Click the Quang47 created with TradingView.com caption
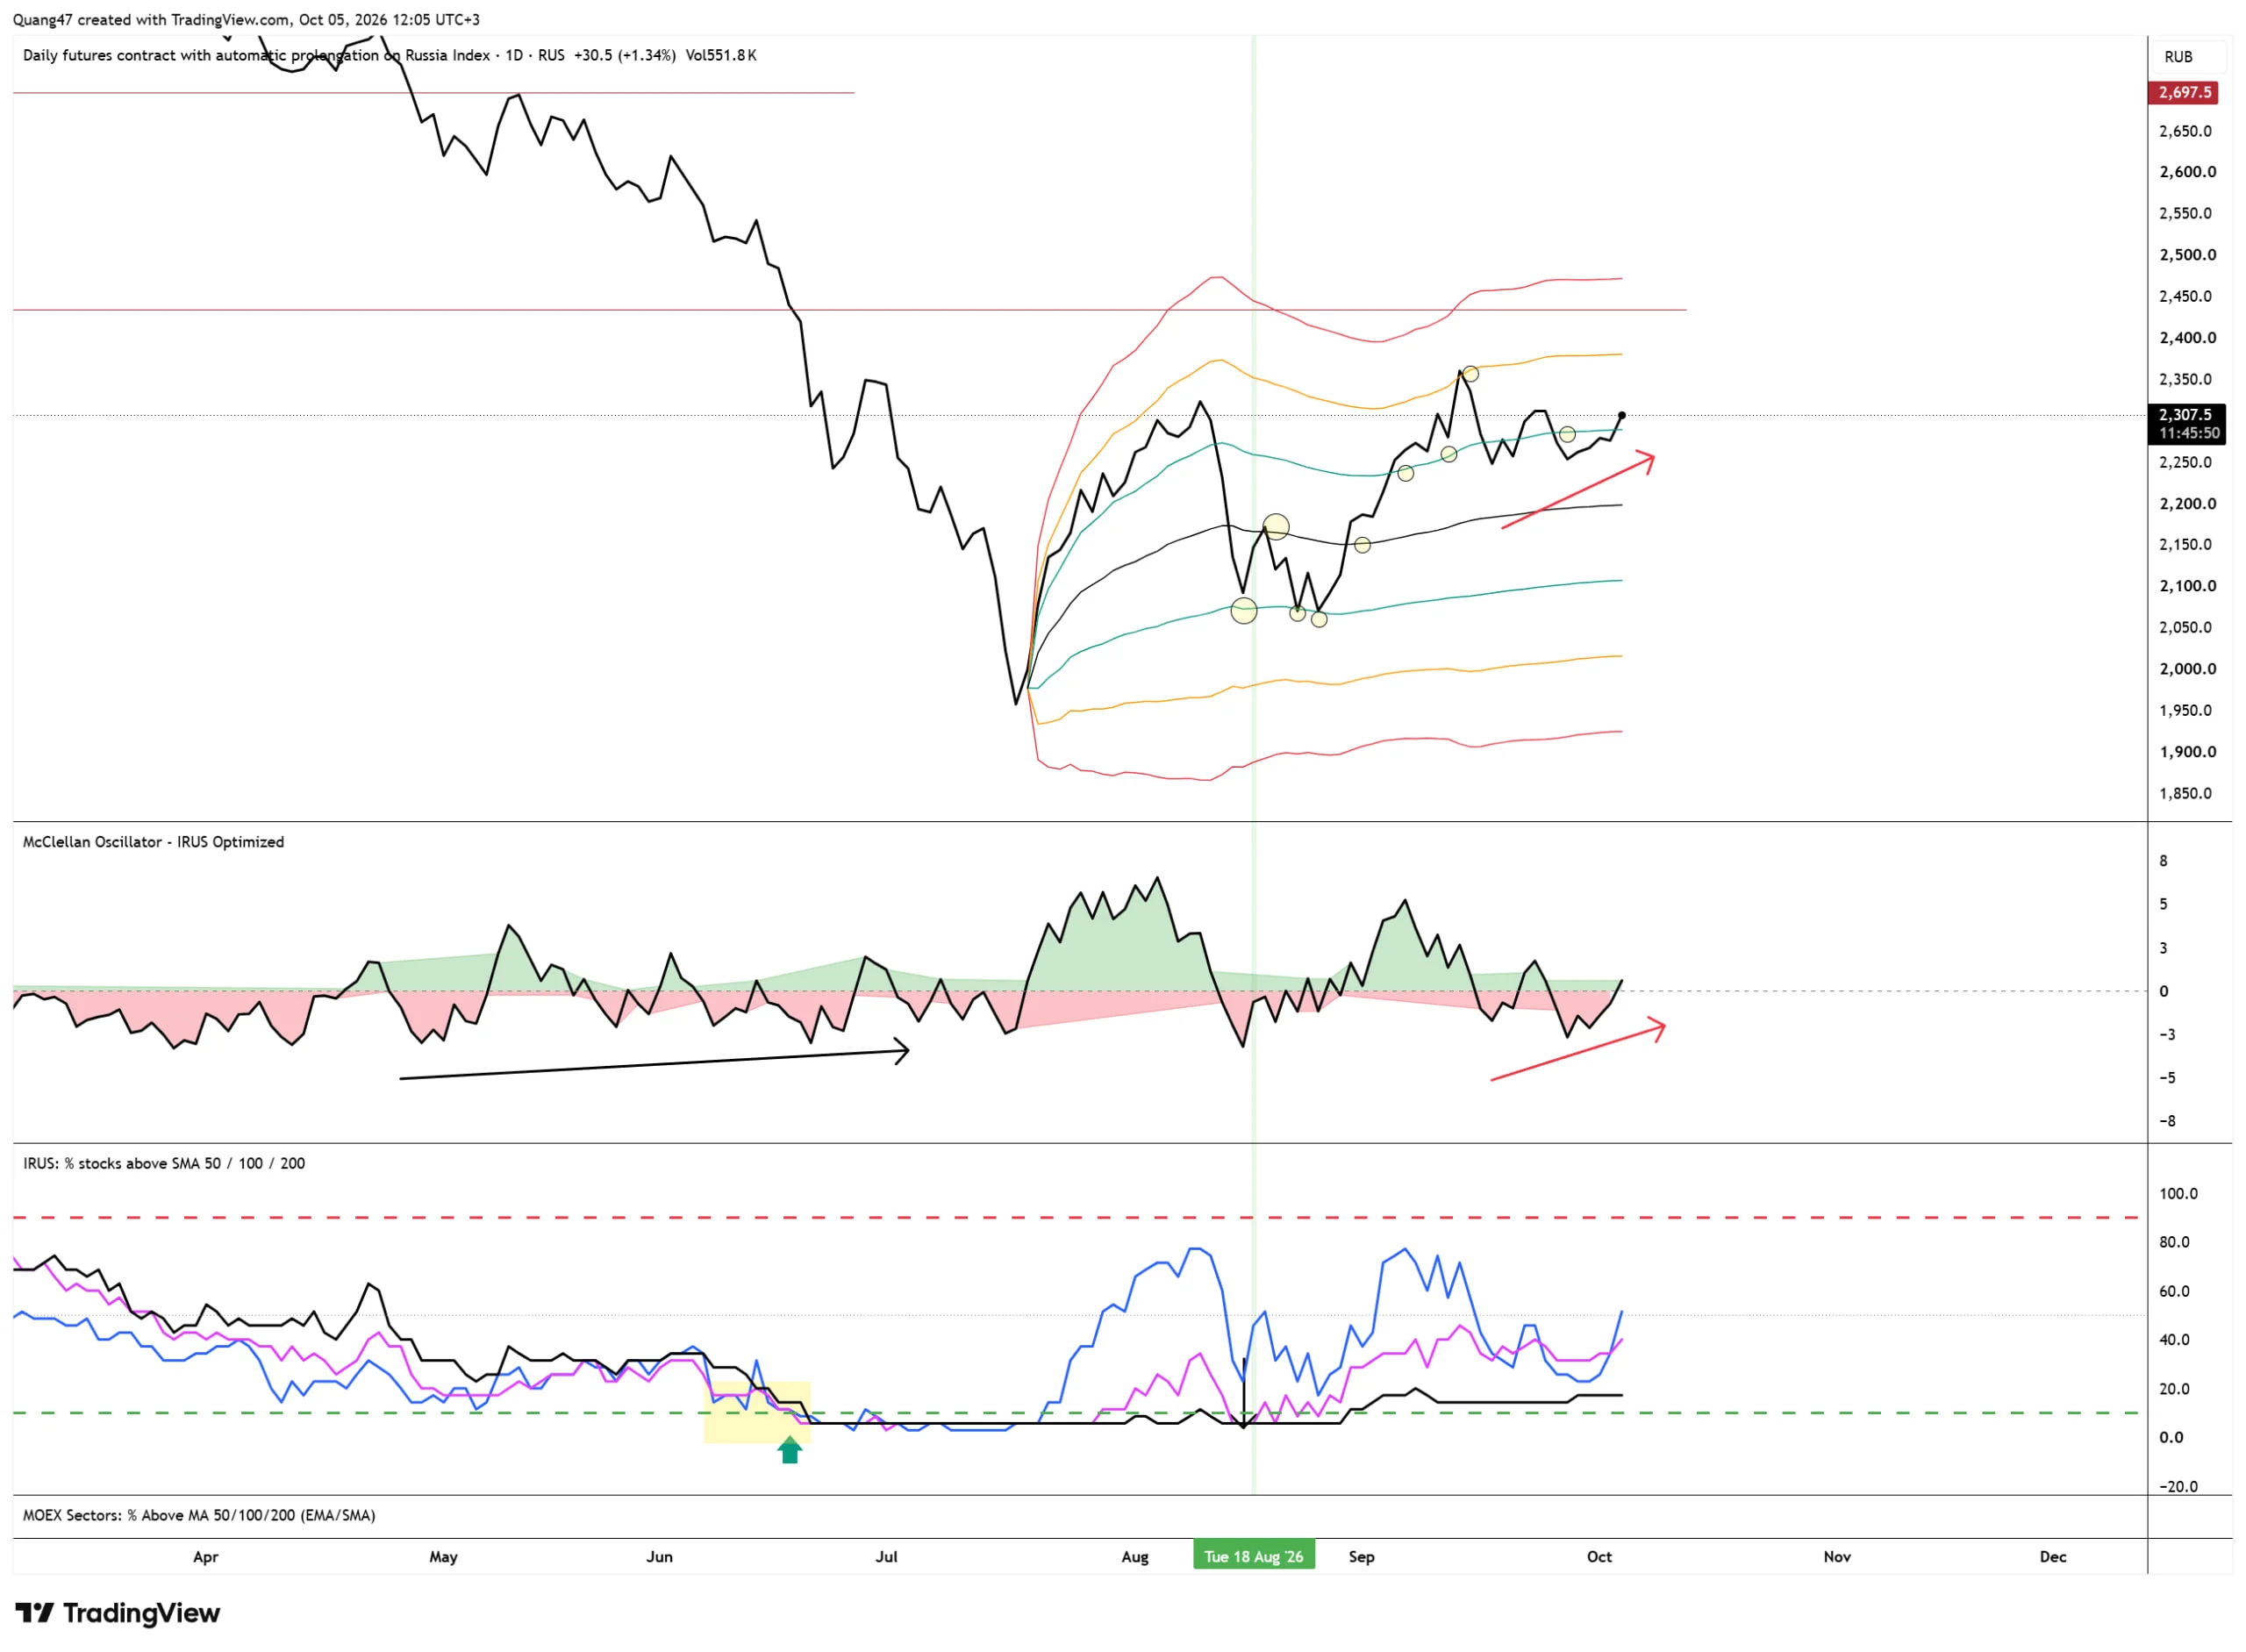The image size is (2246, 1652). [246, 20]
